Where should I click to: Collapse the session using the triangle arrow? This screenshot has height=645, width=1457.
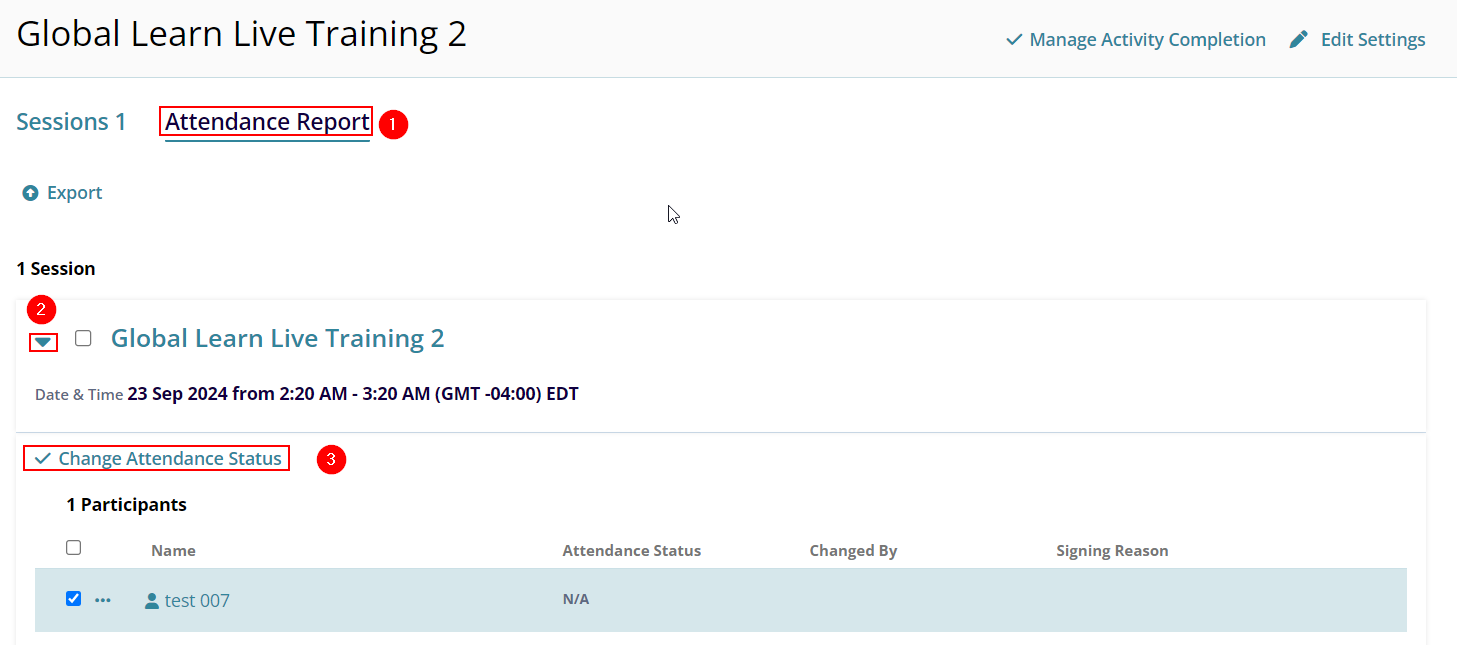pos(43,342)
